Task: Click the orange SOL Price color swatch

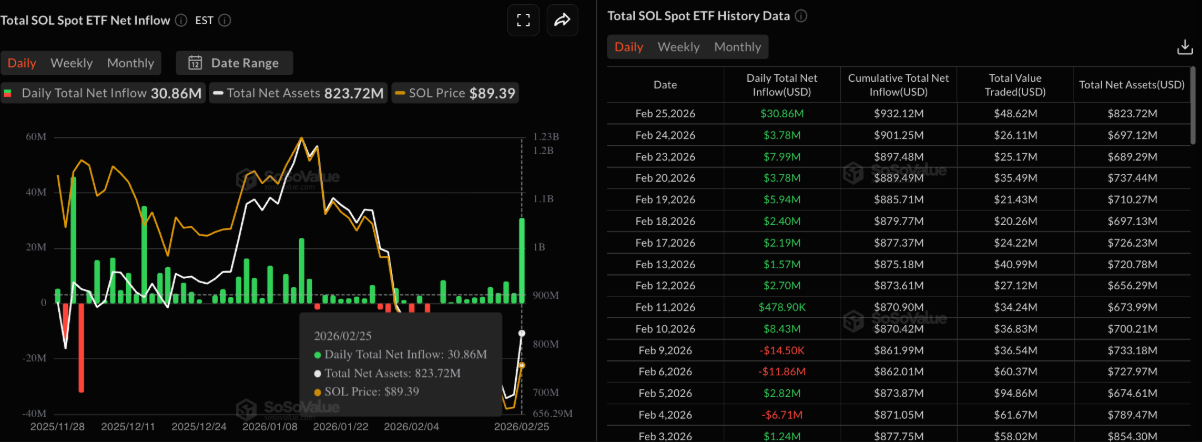Action: click(x=400, y=93)
